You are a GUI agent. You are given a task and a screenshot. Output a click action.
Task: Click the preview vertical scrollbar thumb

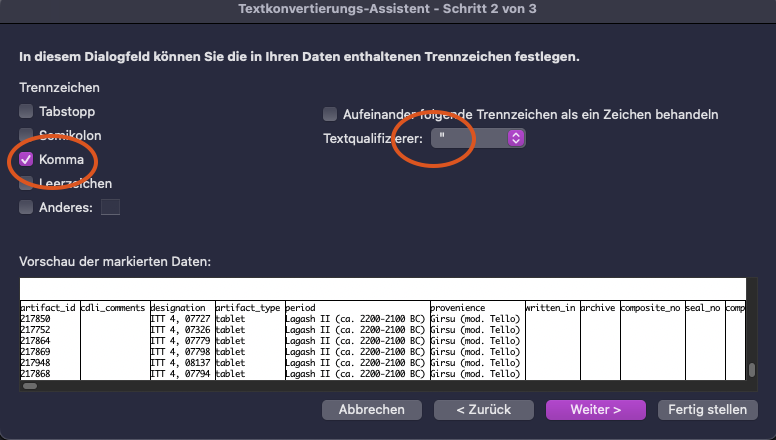click(752, 370)
